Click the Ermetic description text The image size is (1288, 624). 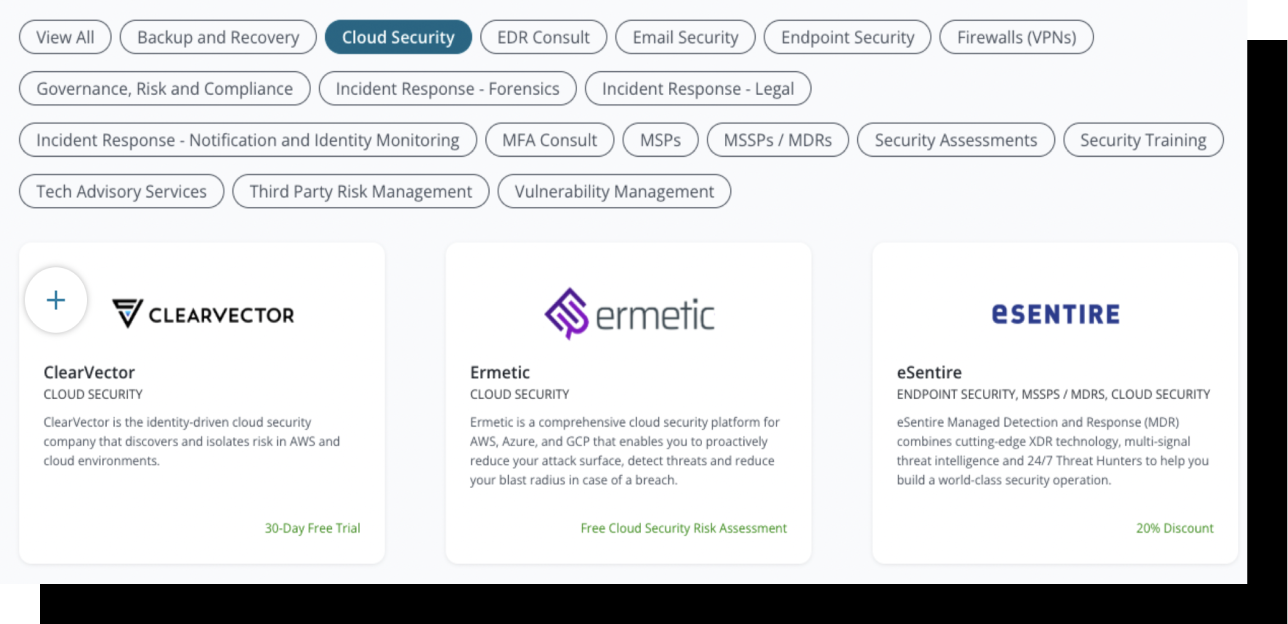[x=625, y=451]
